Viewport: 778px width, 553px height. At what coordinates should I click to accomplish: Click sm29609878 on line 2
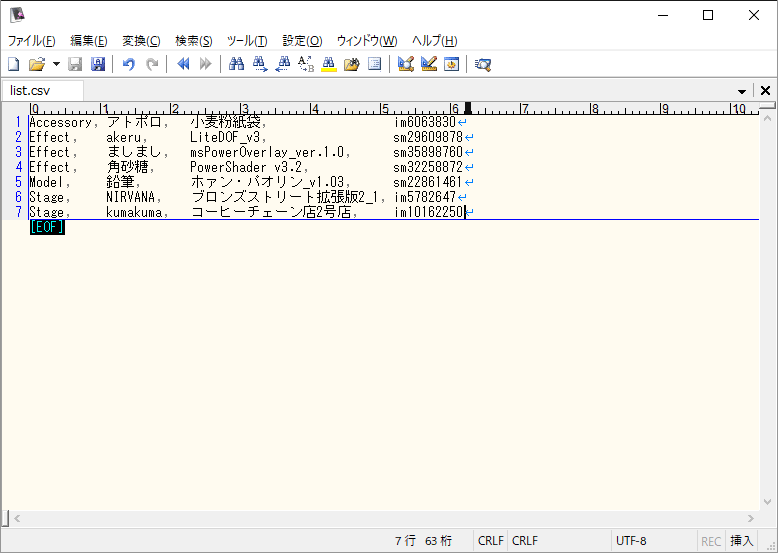(428, 137)
